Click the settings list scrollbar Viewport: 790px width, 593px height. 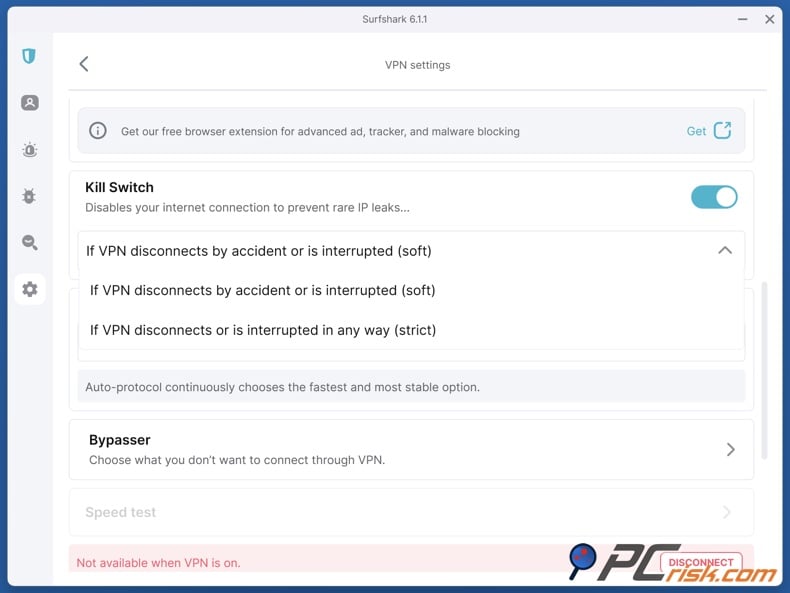point(764,370)
